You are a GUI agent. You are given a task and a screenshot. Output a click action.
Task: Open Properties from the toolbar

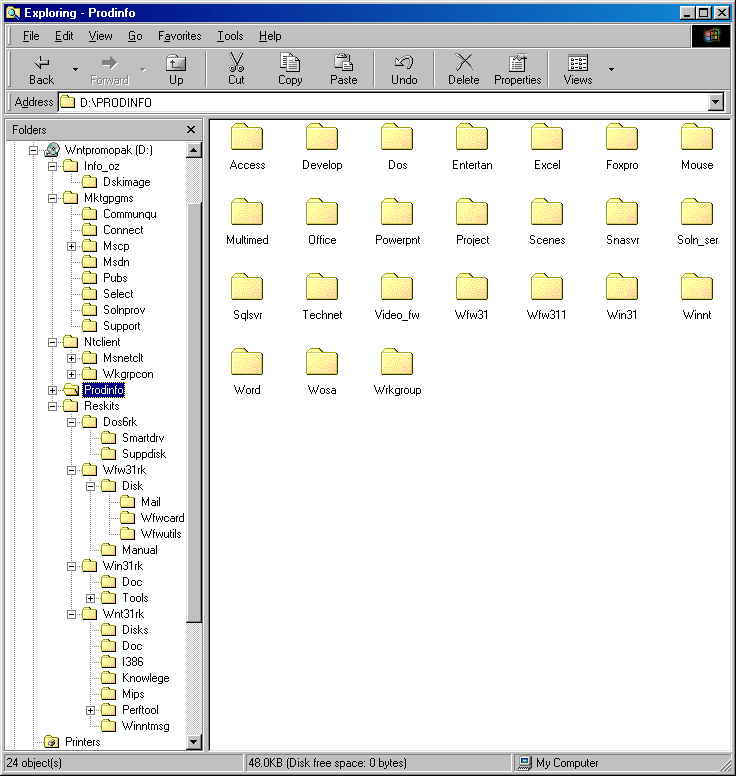pyautogui.click(x=518, y=70)
